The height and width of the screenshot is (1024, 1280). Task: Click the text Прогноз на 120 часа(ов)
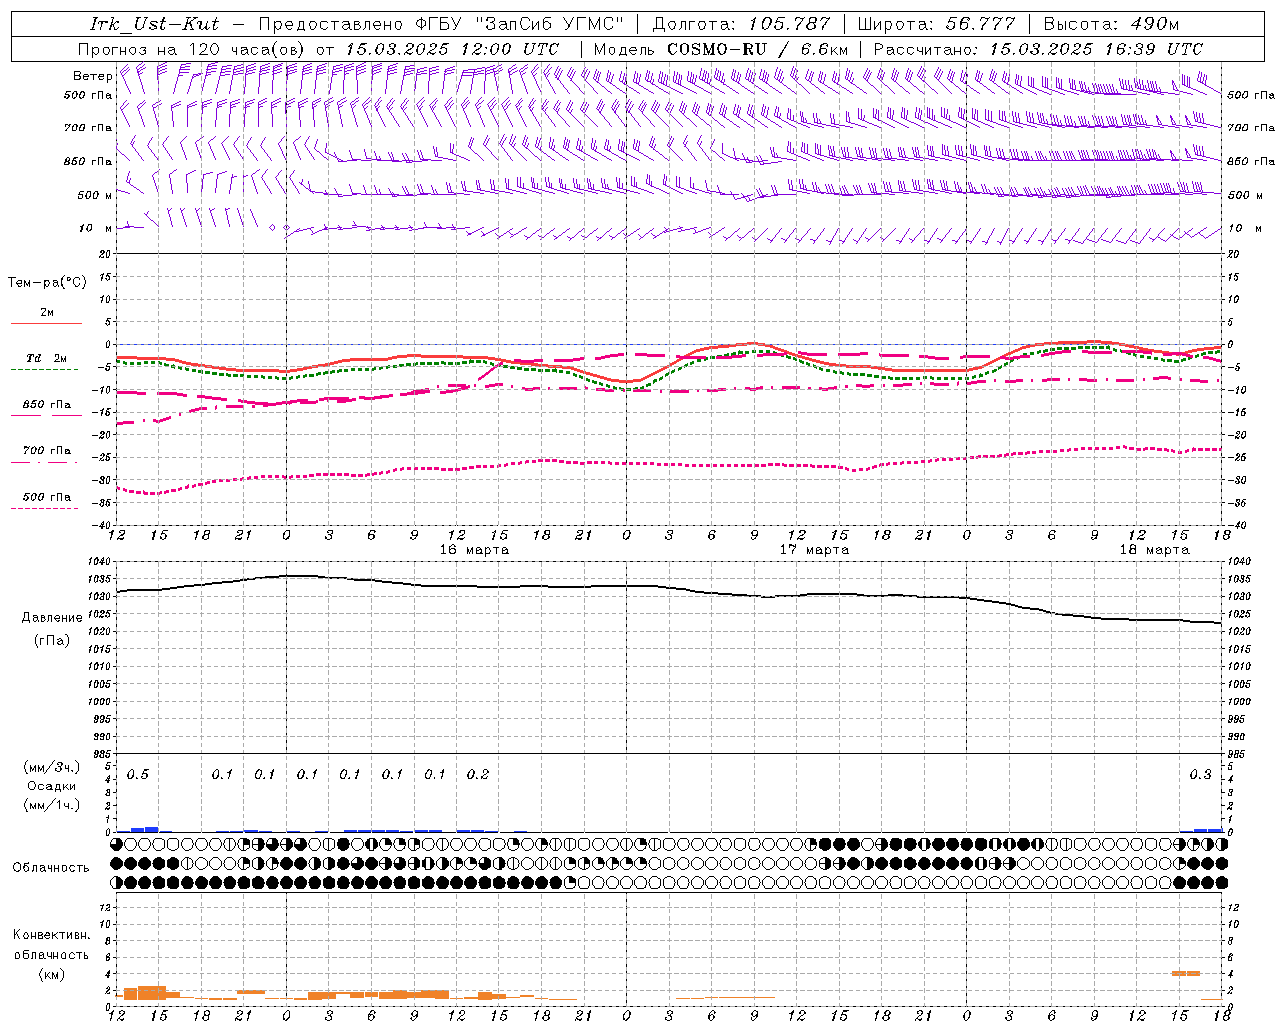point(192,49)
